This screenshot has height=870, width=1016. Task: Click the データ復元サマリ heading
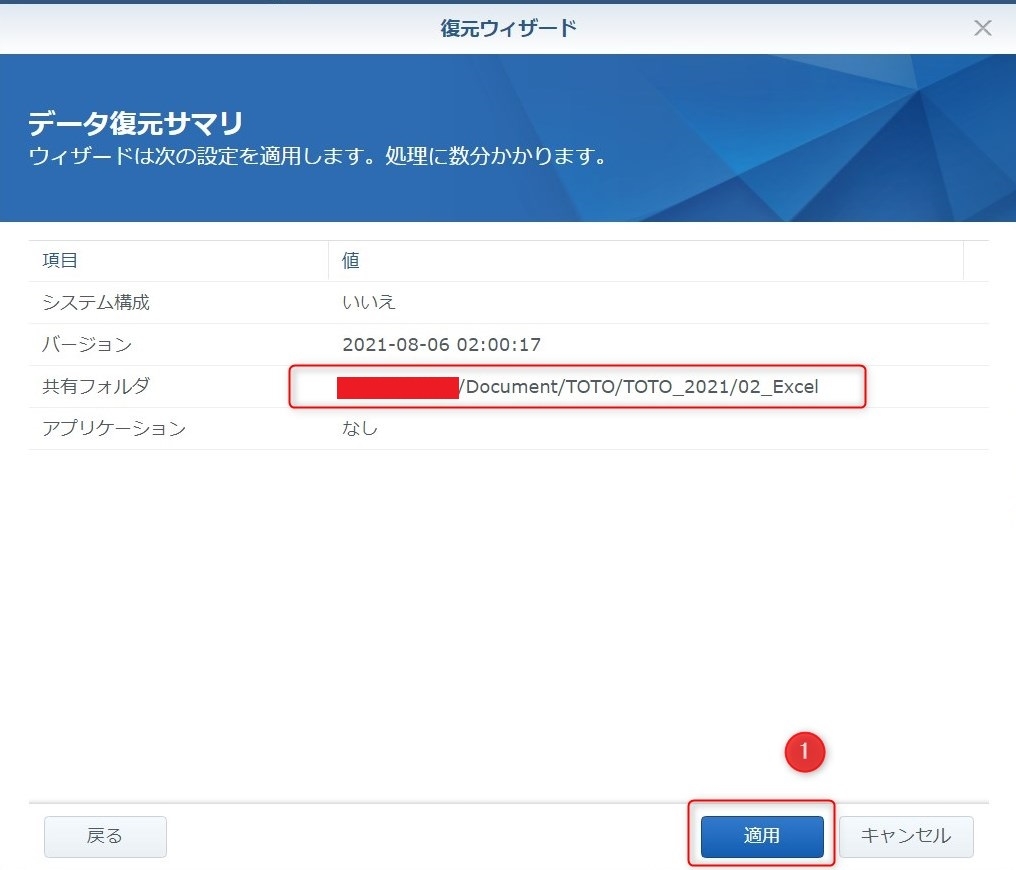coord(135,124)
